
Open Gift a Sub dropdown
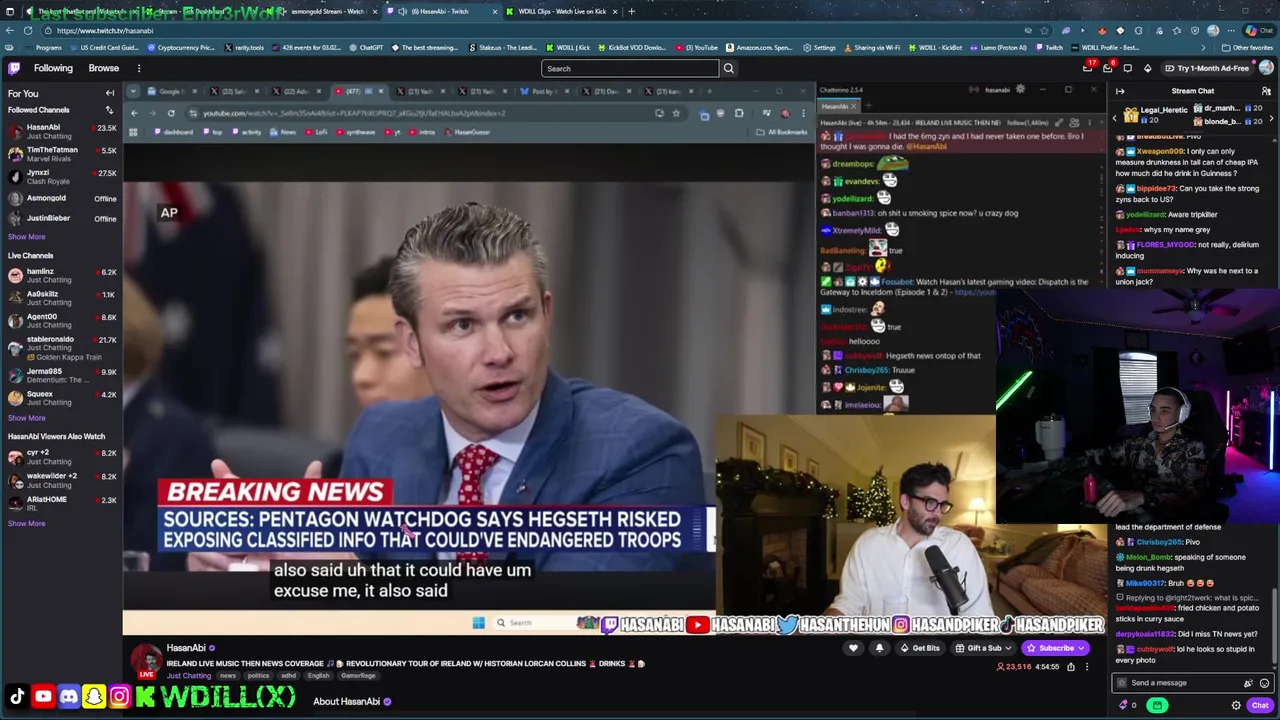pos(984,648)
